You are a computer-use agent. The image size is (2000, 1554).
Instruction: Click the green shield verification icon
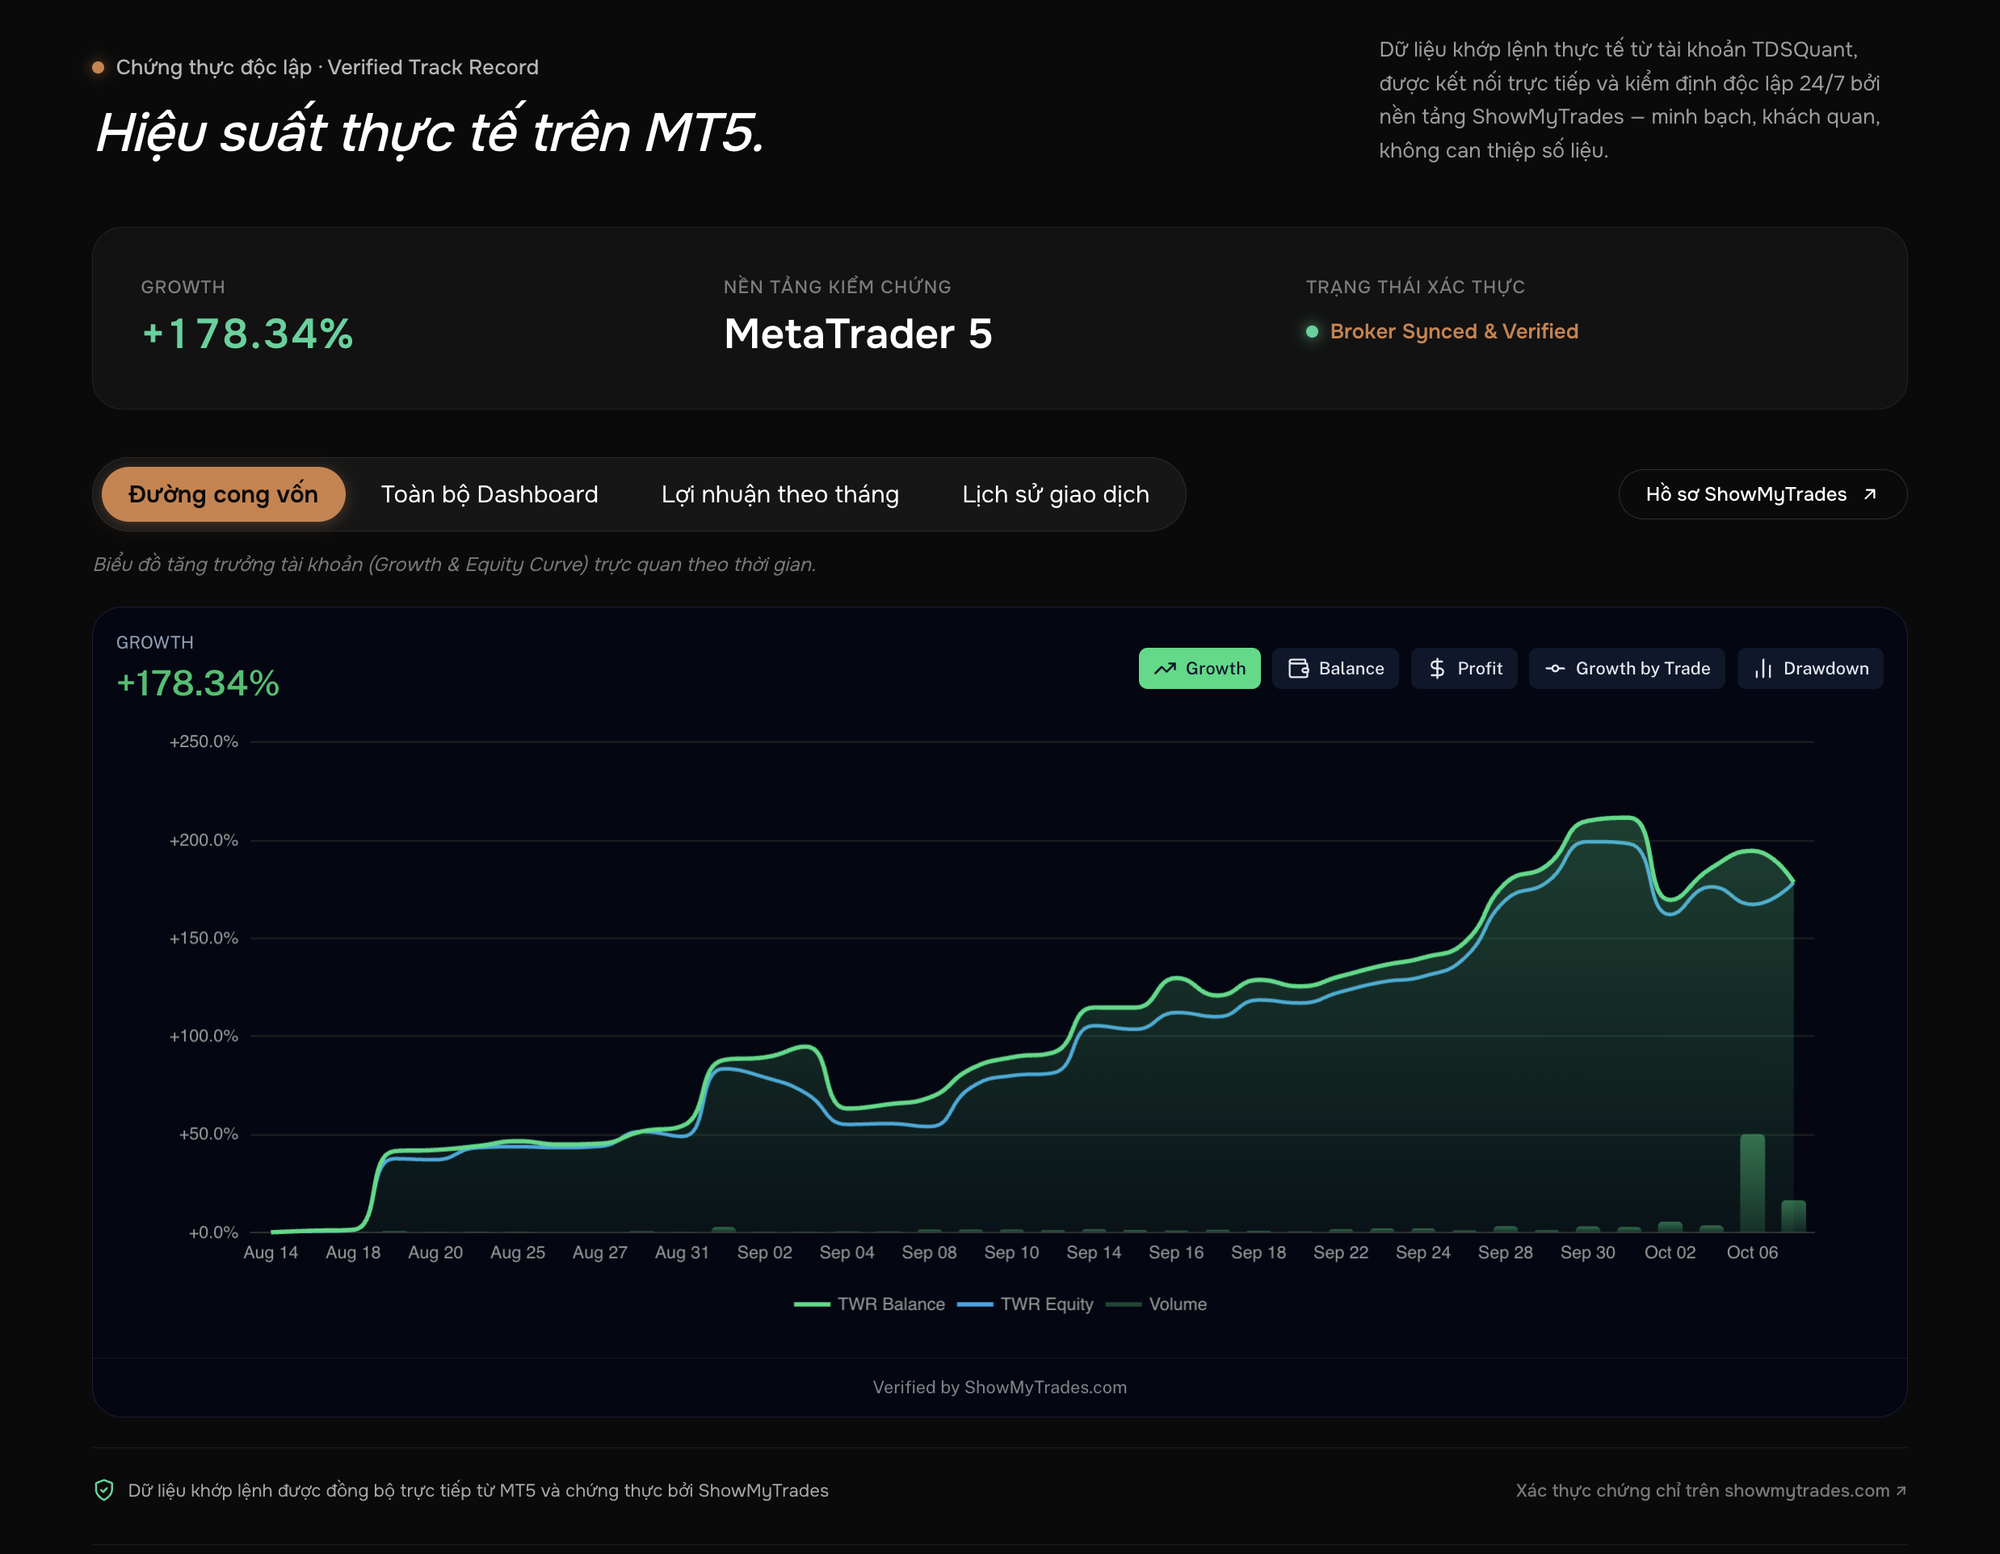(x=104, y=1490)
